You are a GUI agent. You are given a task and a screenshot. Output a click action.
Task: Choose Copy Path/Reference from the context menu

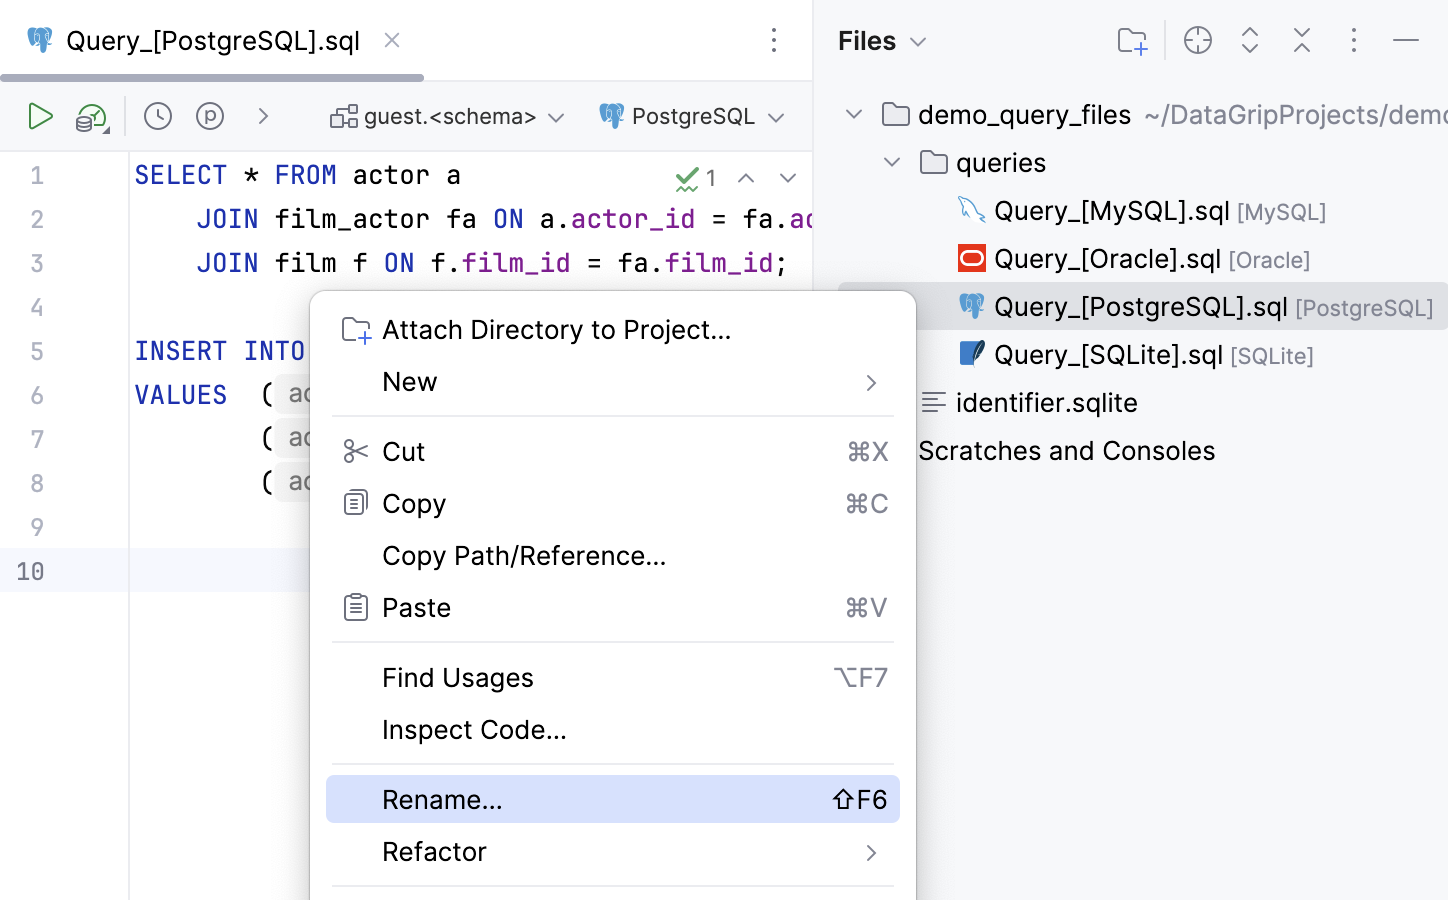pyautogui.click(x=524, y=556)
